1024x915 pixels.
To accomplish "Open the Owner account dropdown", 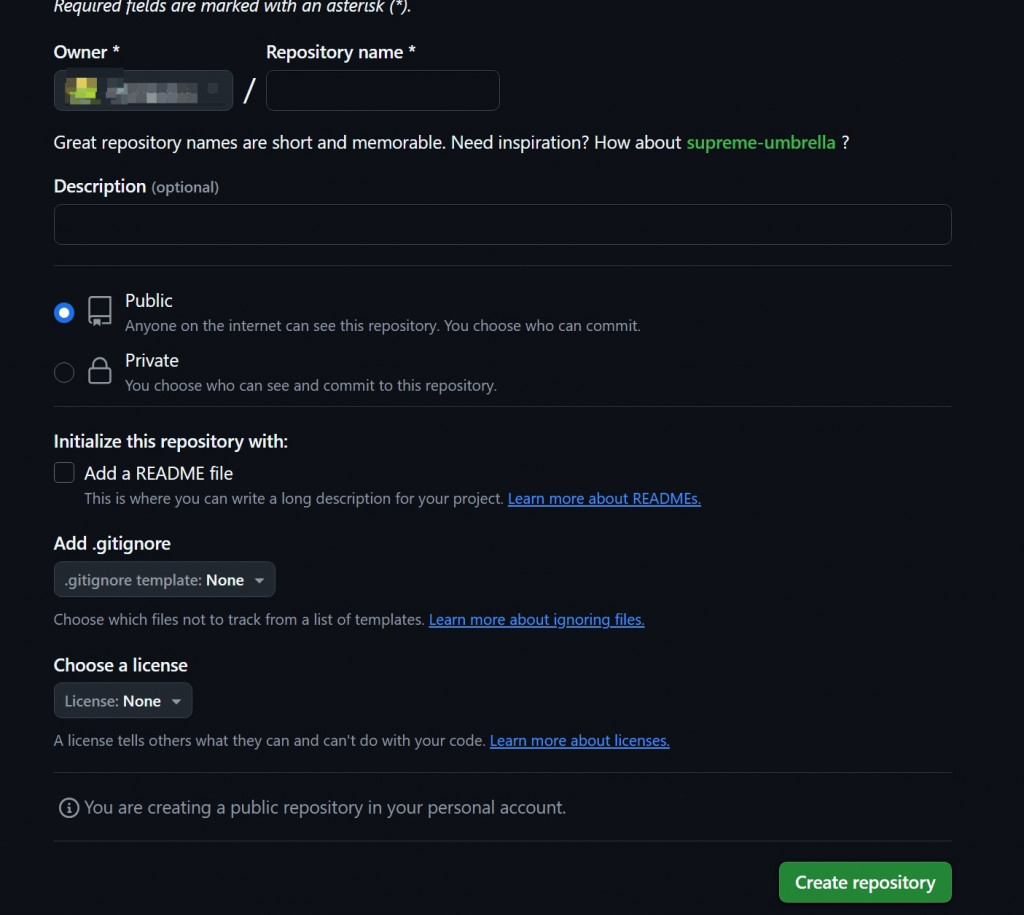I will click(143, 90).
